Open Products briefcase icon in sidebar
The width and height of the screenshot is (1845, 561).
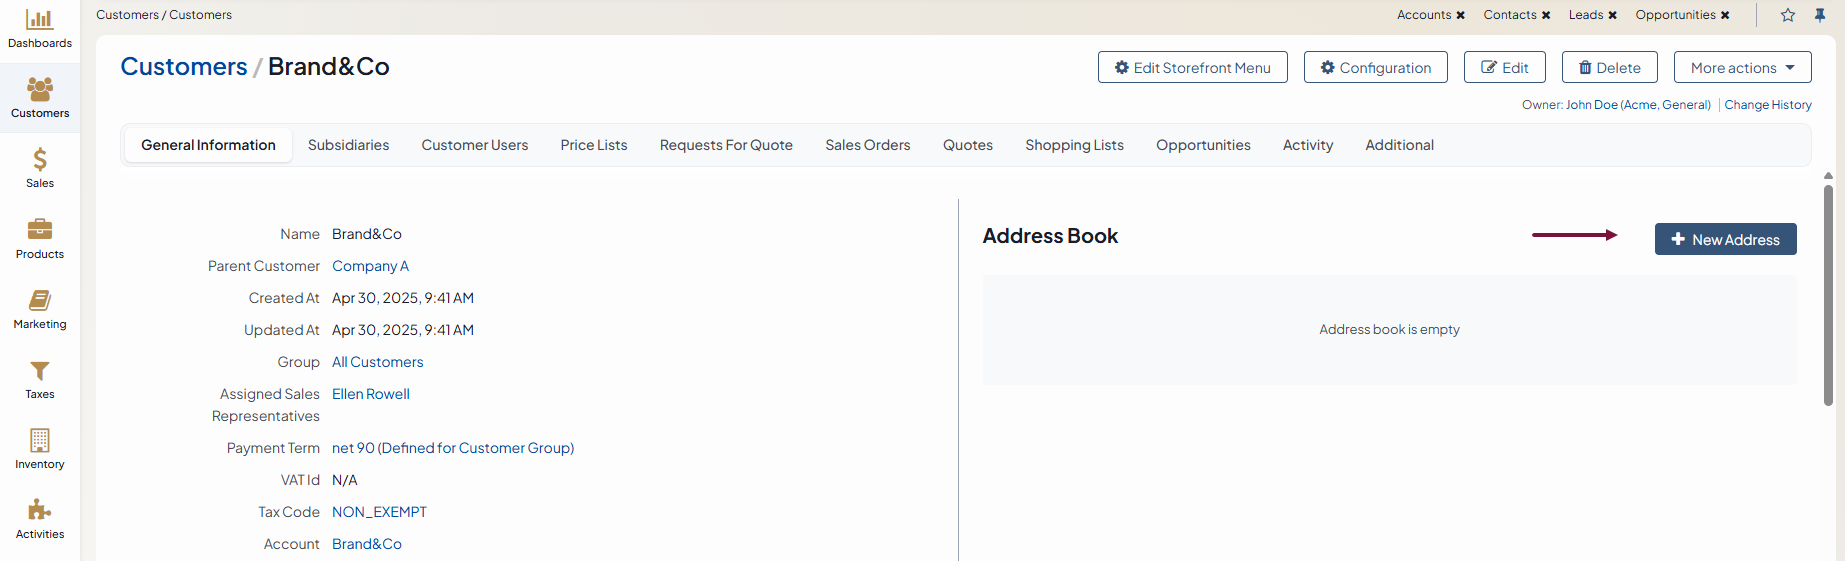coord(40,230)
